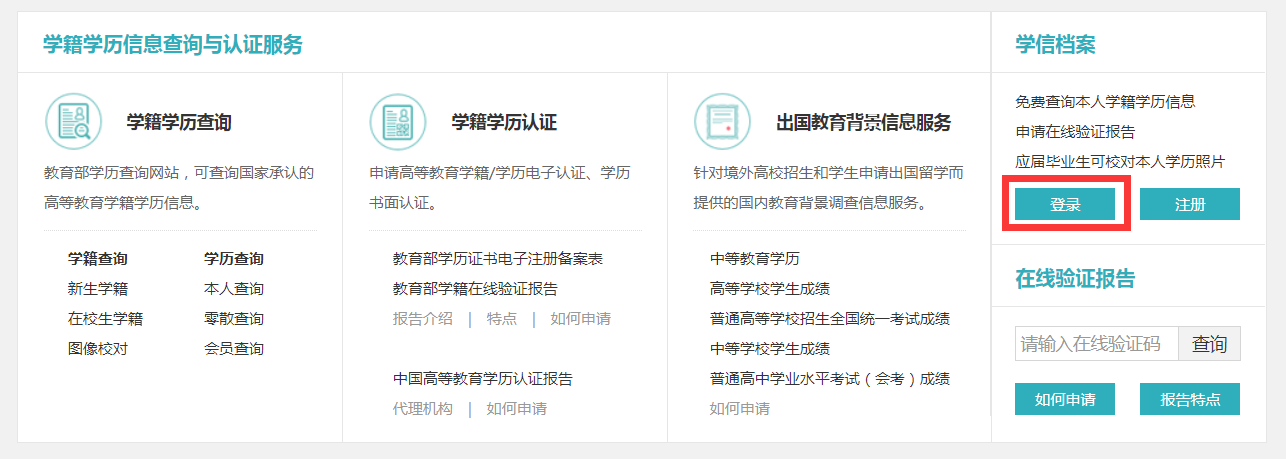Focus the 请输入在线验证码 input field
Image resolution: width=1286 pixels, height=459 pixels.
(x=1097, y=344)
